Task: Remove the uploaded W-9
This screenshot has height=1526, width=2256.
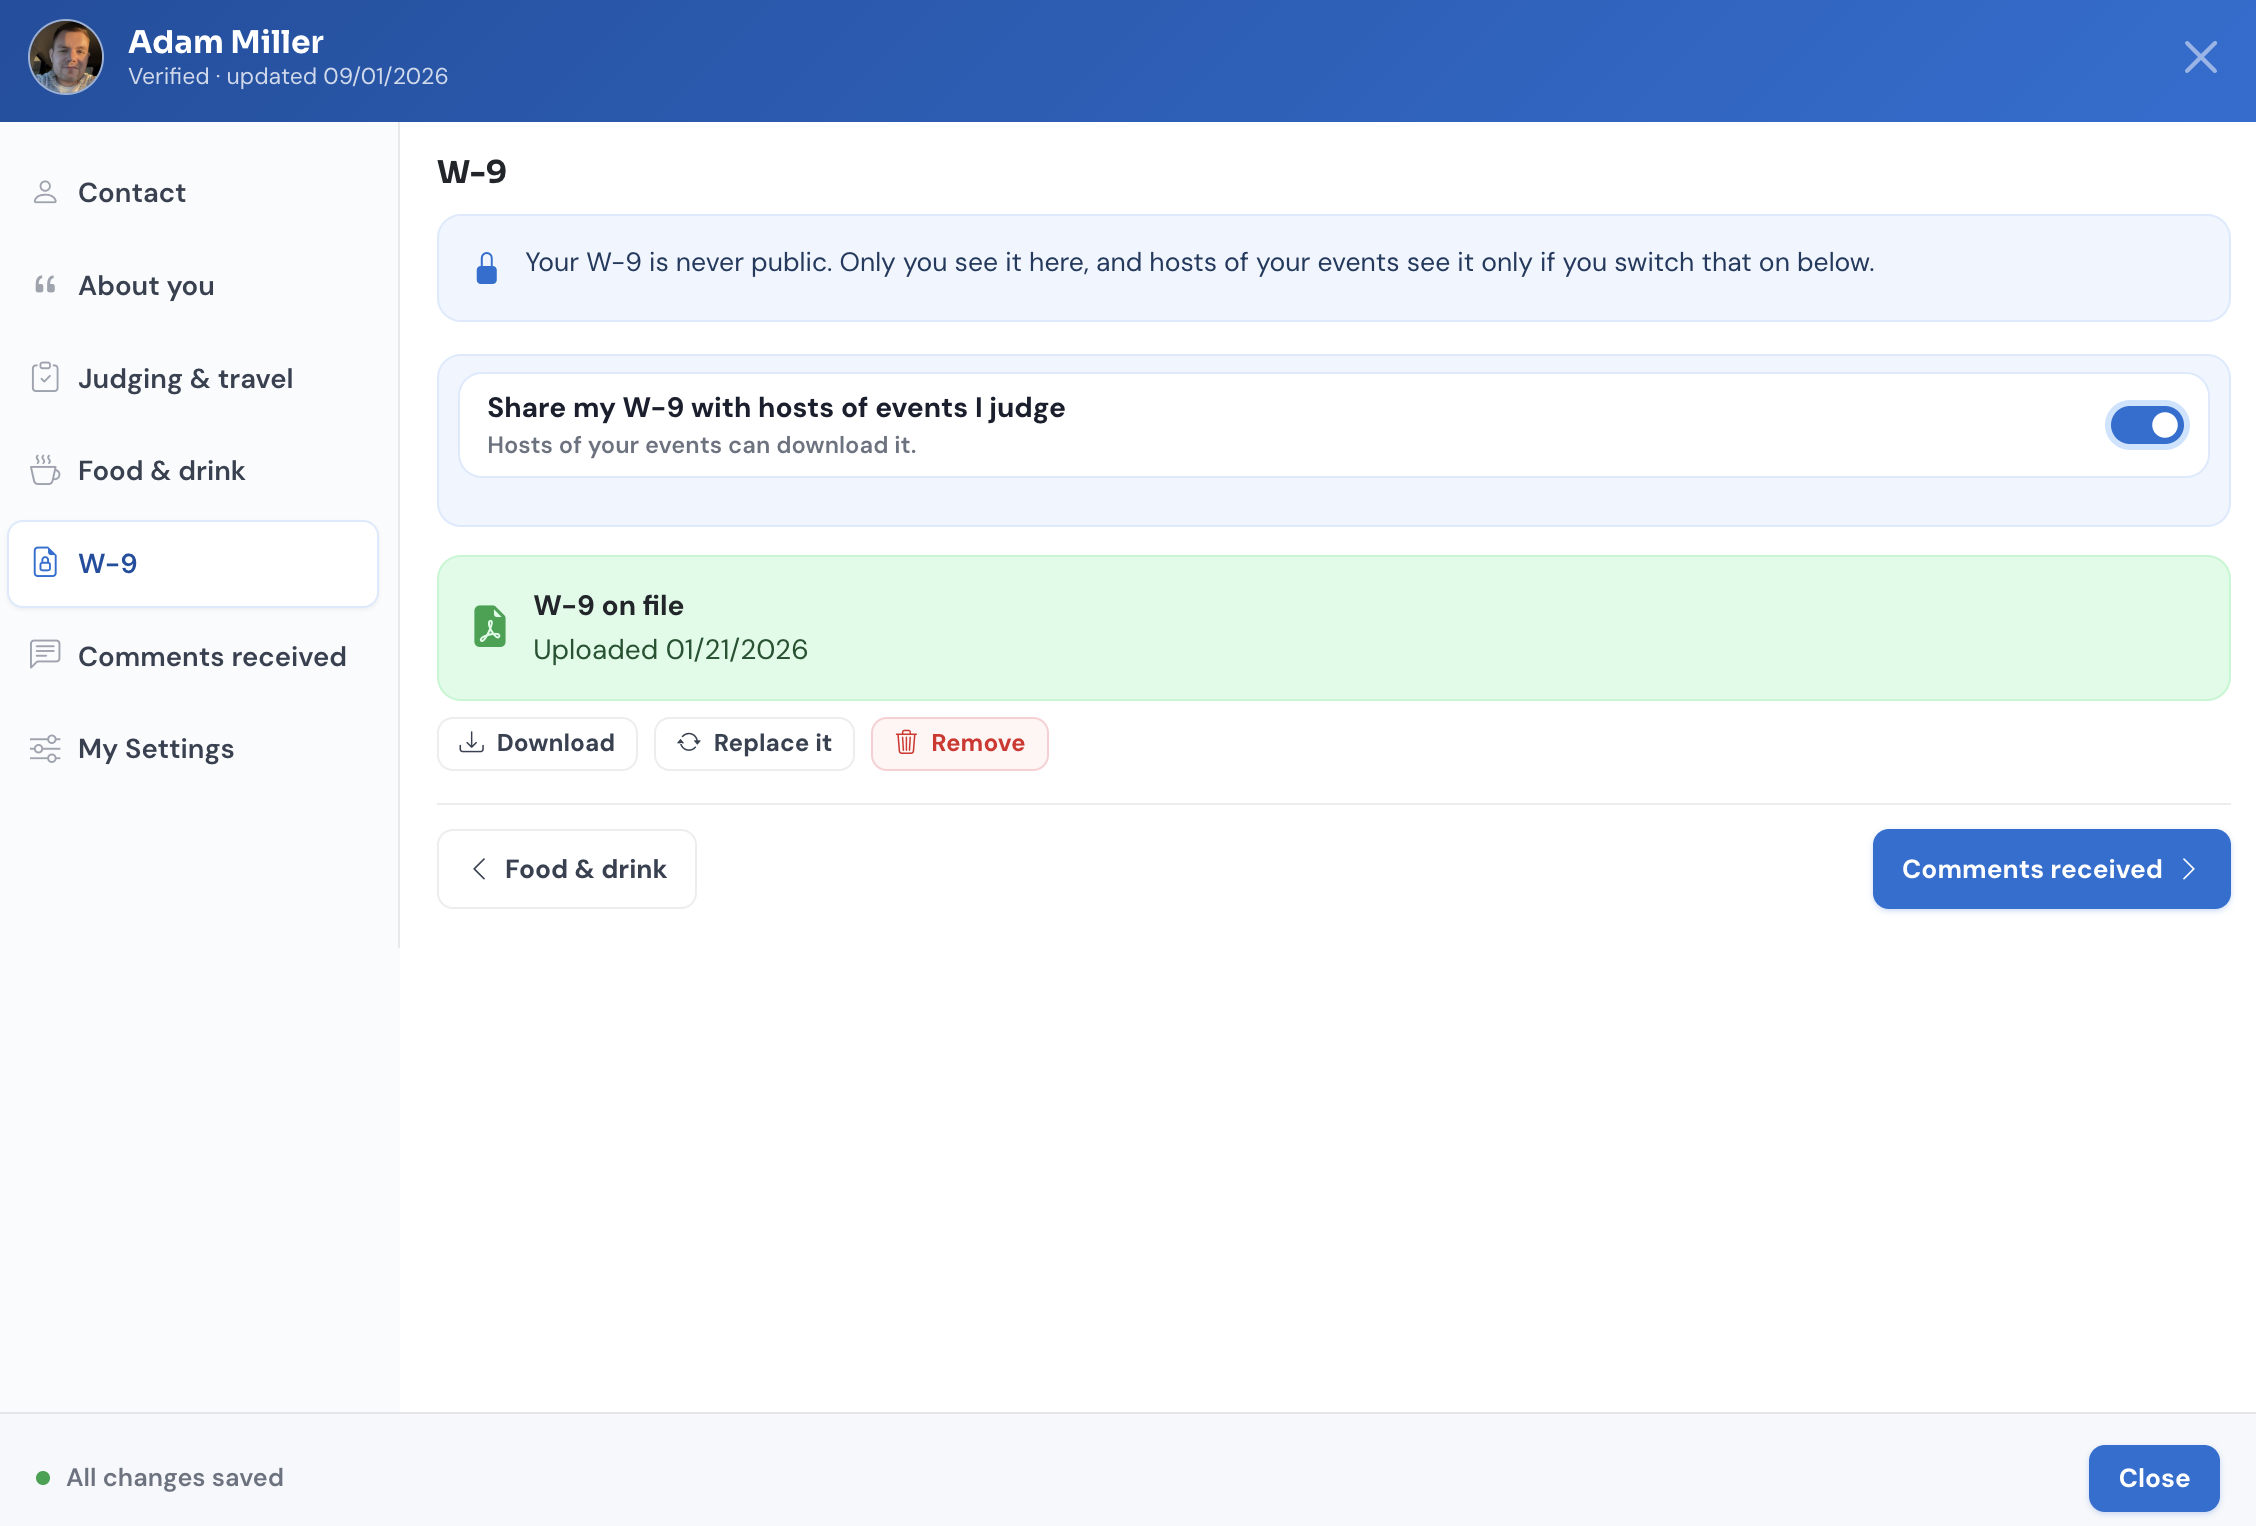Action: pyautogui.click(x=960, y=743)
